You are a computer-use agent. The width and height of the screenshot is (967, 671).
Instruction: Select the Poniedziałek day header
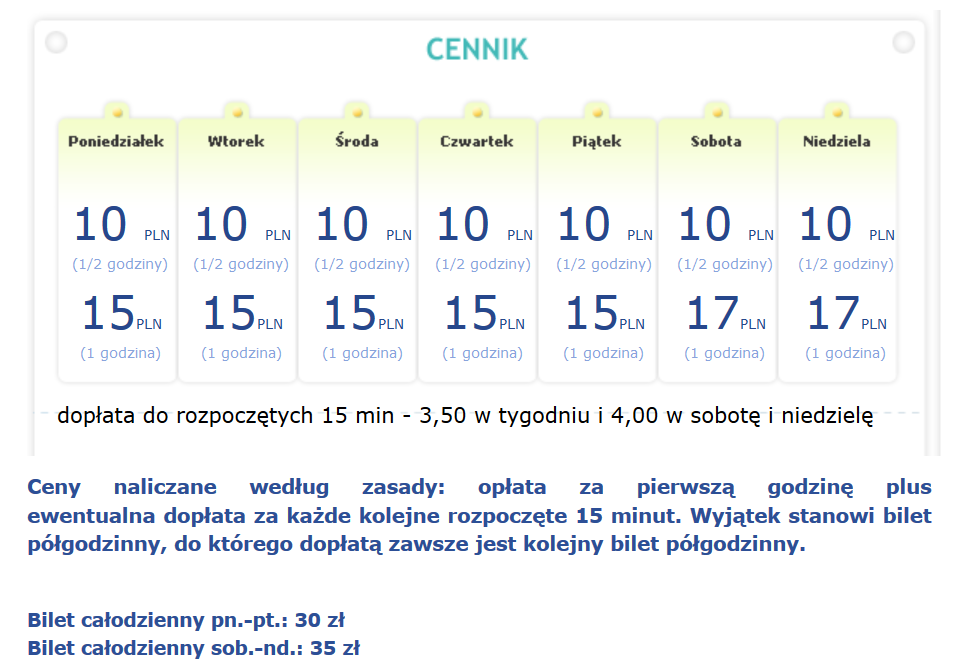[x=116, y=141]
